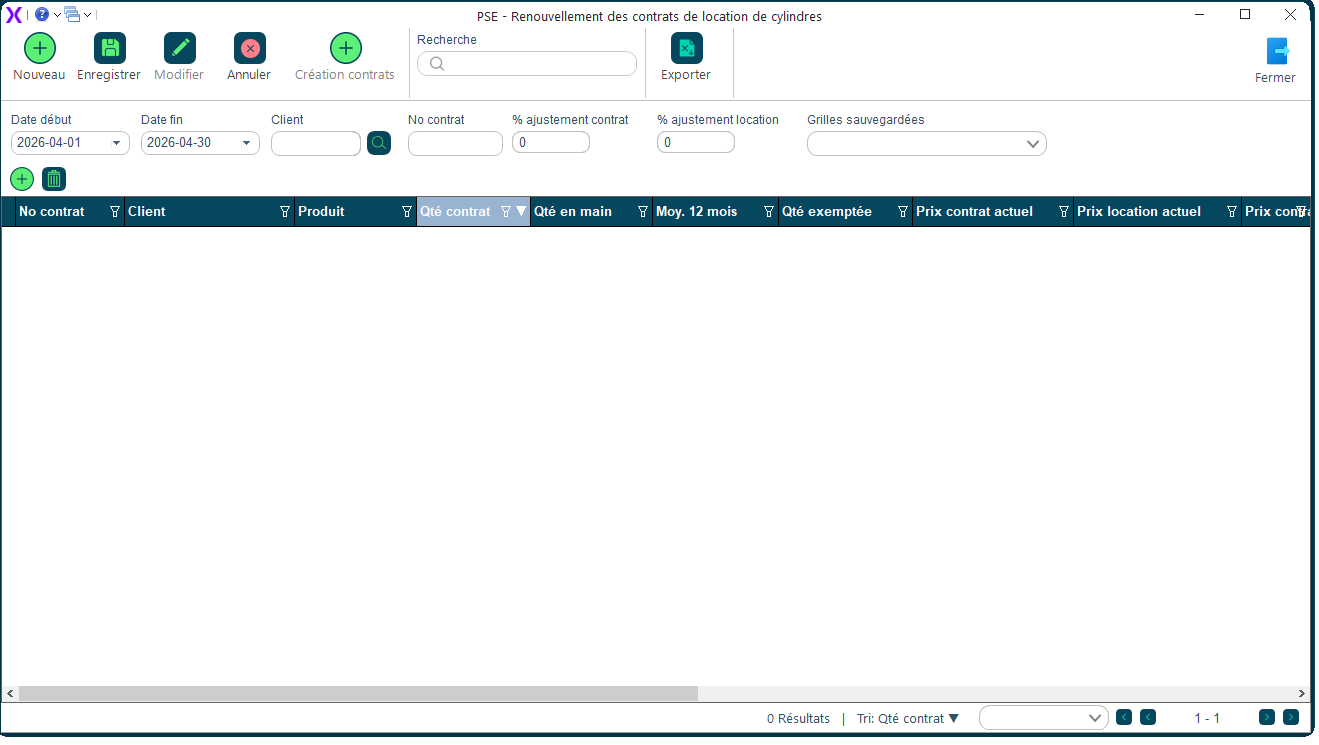Sort by the Qté en main header
1319x745 pixels.
[x=573, y=212]
